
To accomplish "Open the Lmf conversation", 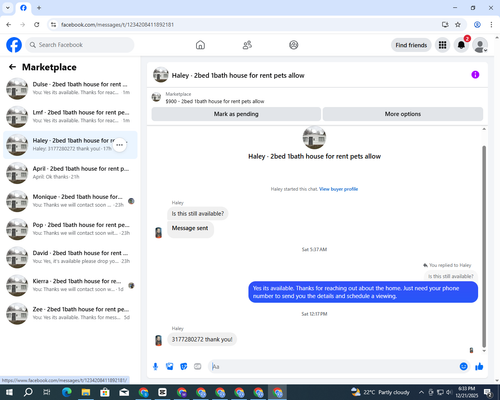I will point(70,116).
